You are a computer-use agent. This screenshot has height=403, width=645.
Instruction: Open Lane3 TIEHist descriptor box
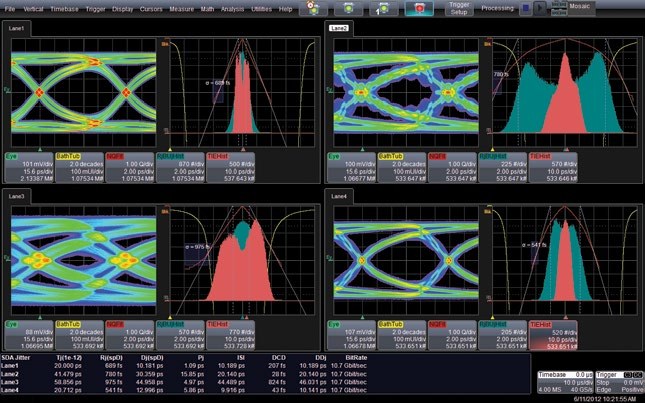tap(230, 336)
